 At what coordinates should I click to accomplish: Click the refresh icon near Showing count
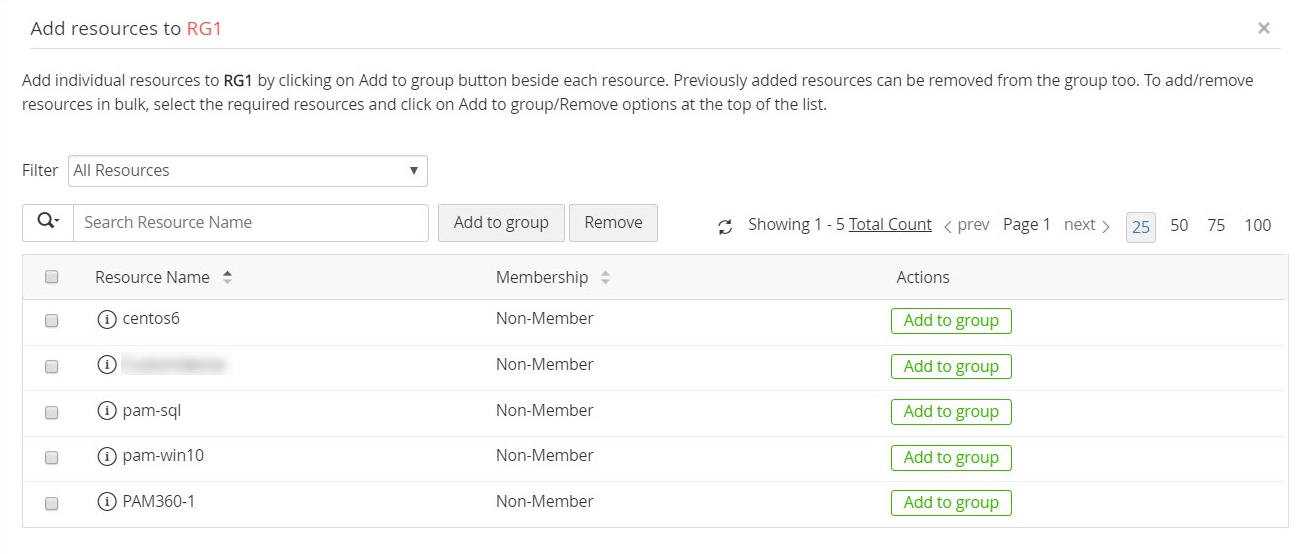[x=726, y=227]
